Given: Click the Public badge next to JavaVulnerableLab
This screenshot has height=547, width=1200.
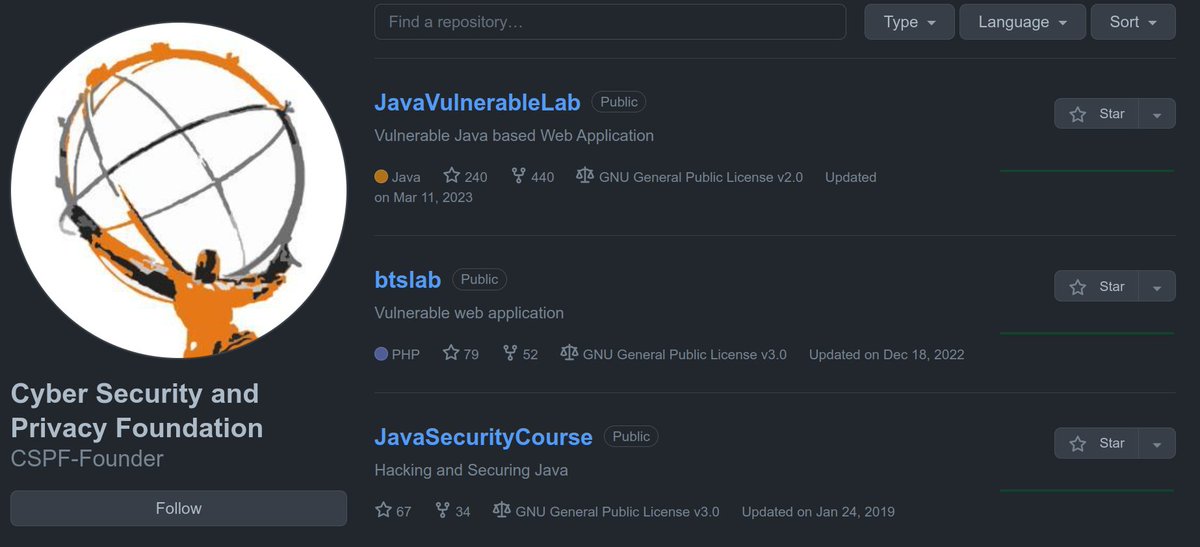Looking at the screenshot, I should (x=619, y=102).
